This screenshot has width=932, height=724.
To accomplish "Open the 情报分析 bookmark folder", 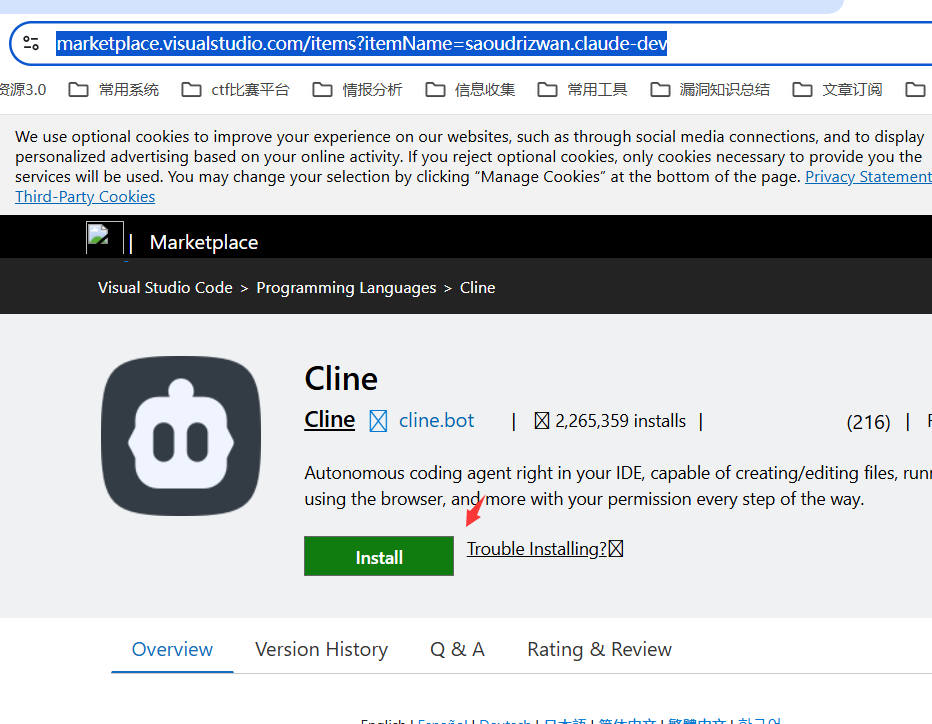I will pyautogui.click(x=358, y=90).
